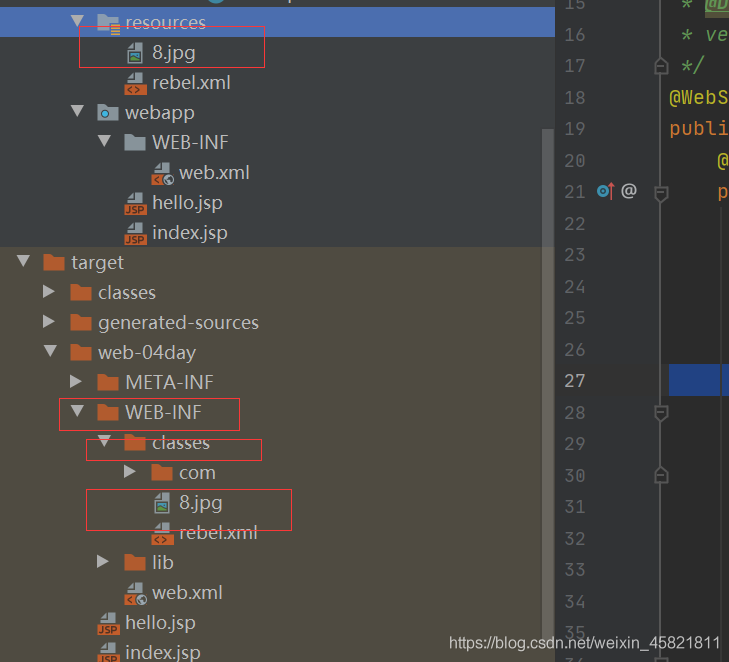Click the override method gutter icon on line 21

click(x=605, y=190)
